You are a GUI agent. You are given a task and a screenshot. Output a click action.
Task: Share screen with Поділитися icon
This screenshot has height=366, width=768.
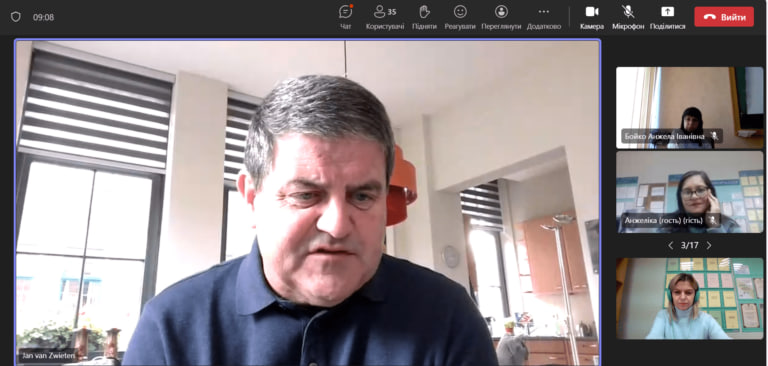point(668,17)
